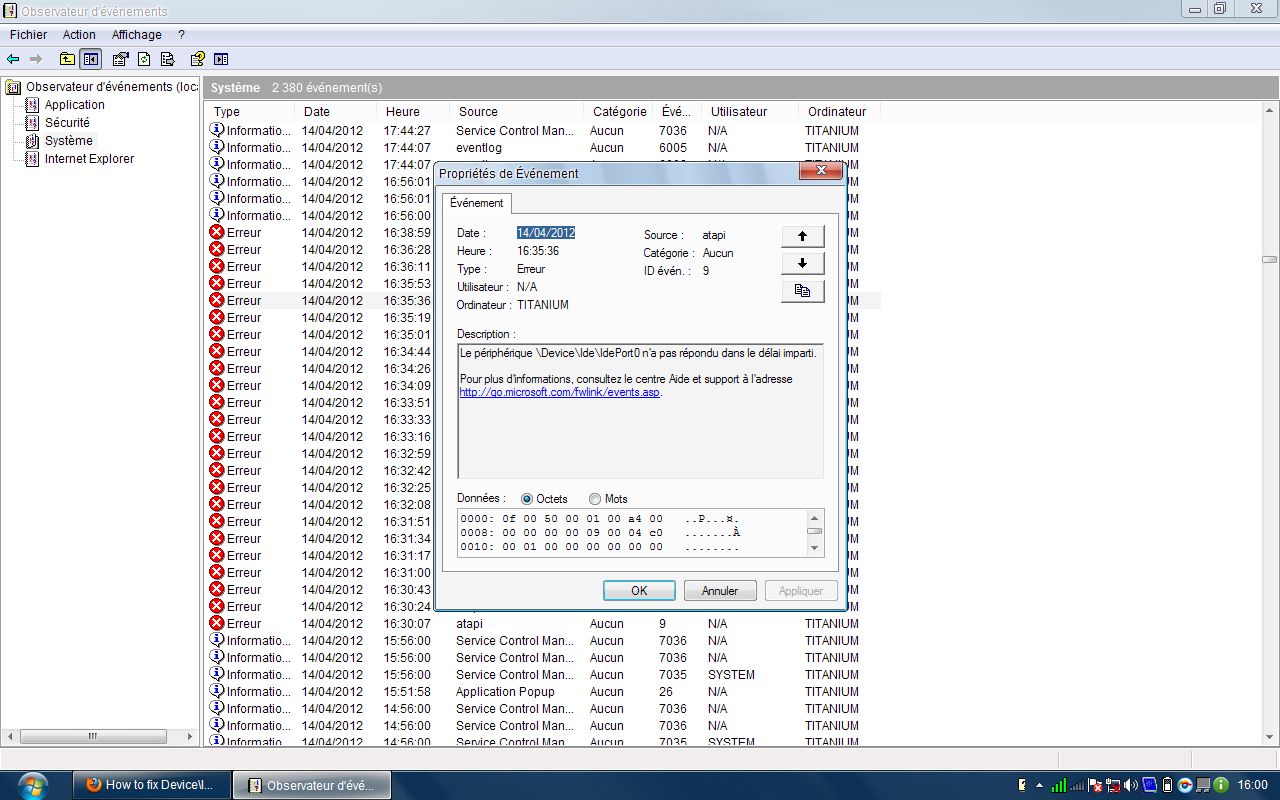This screenshot has height=800, width=1280.
Task: Sort by the Type column header
Action: (249, 112)
